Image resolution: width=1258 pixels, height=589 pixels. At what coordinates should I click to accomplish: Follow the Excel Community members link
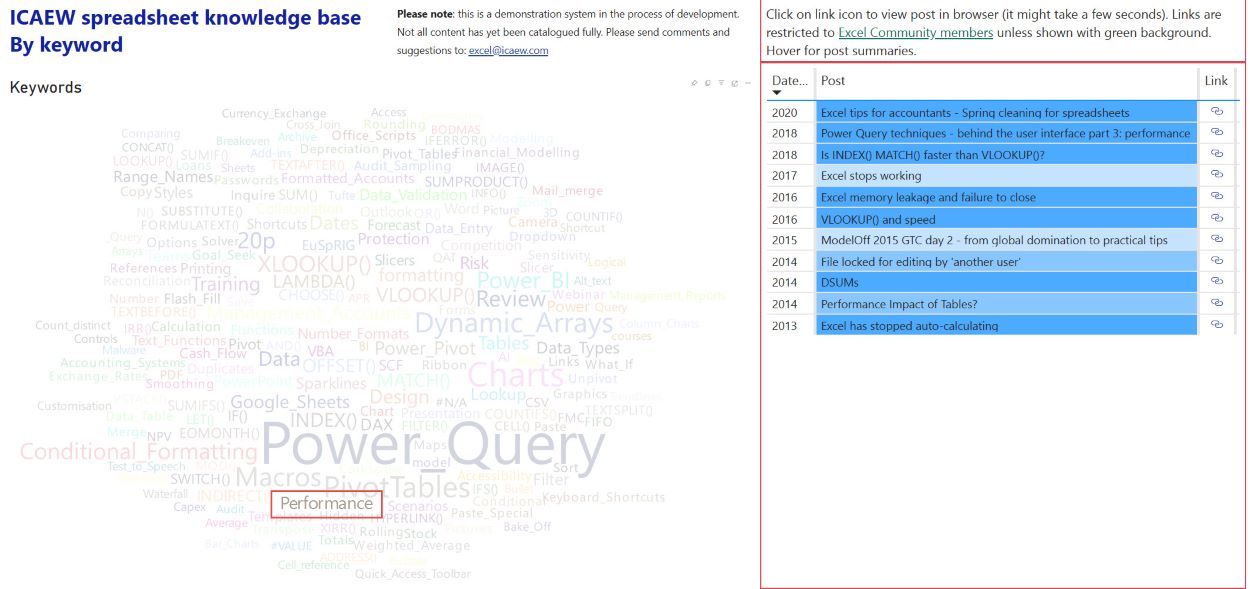[x=915, y=33]
